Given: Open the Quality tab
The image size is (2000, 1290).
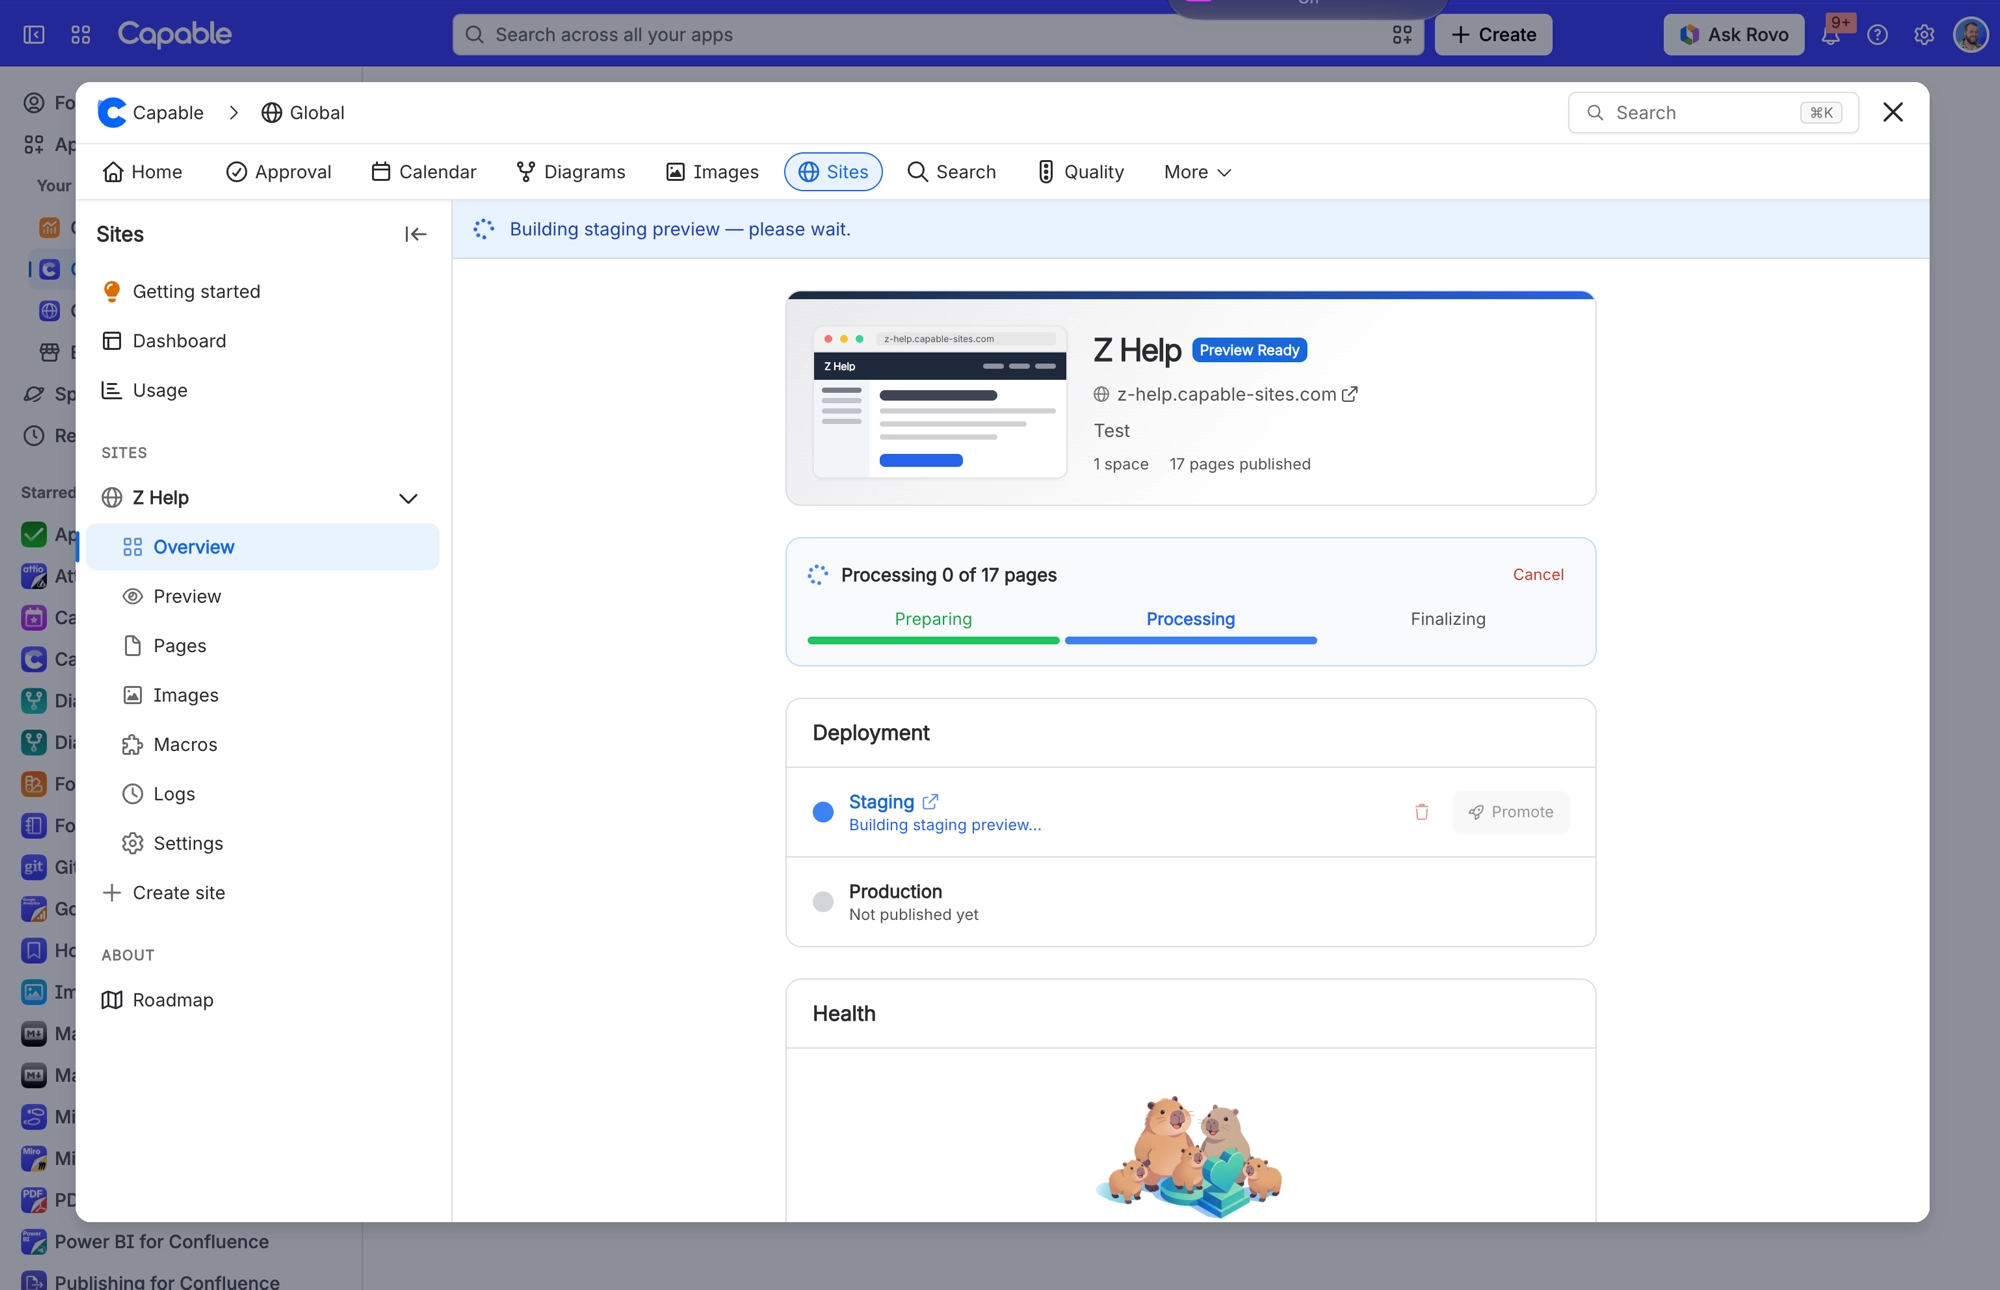Looking at the screenshot, I should 1080,172.
